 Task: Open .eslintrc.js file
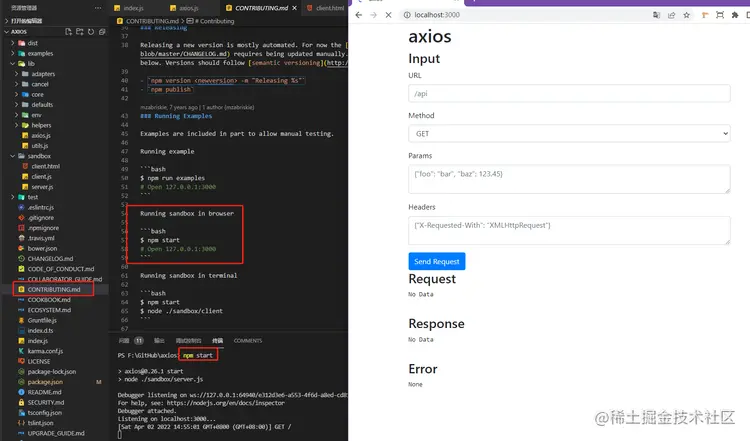click(x=41, y=208)
